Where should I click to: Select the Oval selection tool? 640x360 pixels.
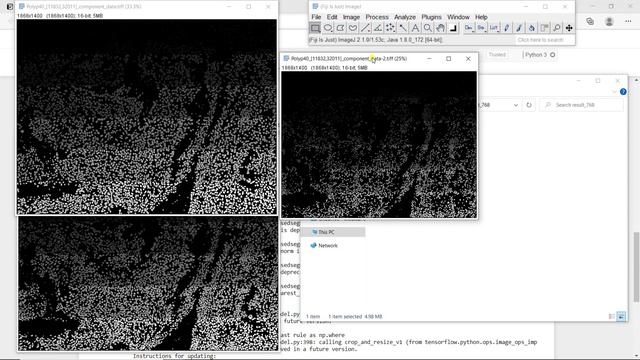pyautogui.click(x=328, y=28)
